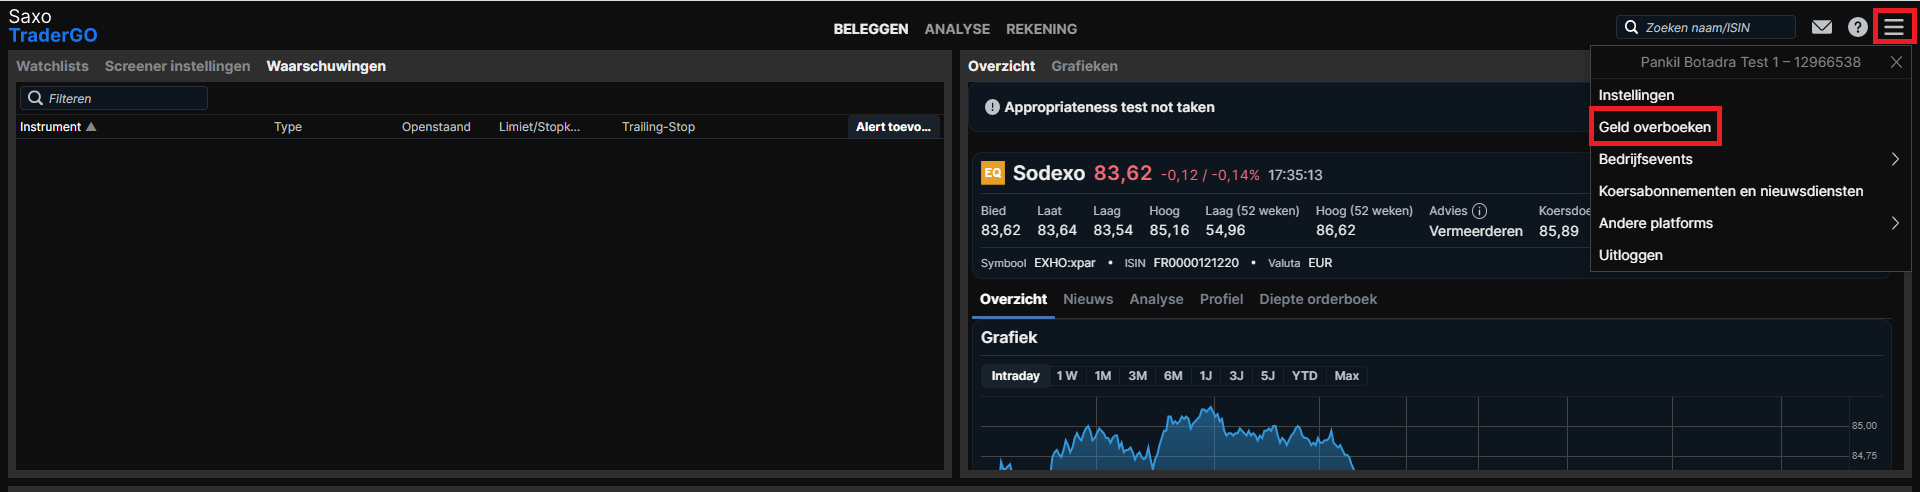The height and width of the screenshot is (492, 1920).
Task: Click the Zoeken naam/ISIN search field
Action: (1706, 27)
